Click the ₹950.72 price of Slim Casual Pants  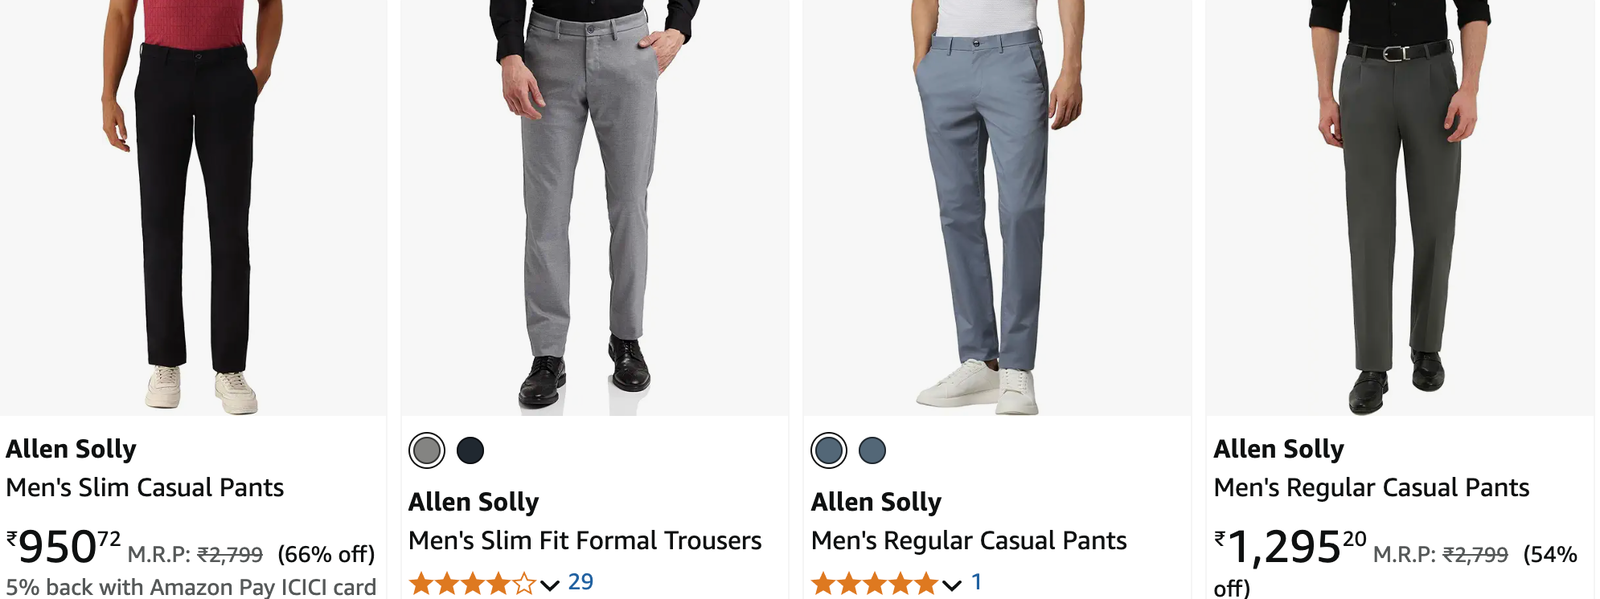(x=64, y=547)
